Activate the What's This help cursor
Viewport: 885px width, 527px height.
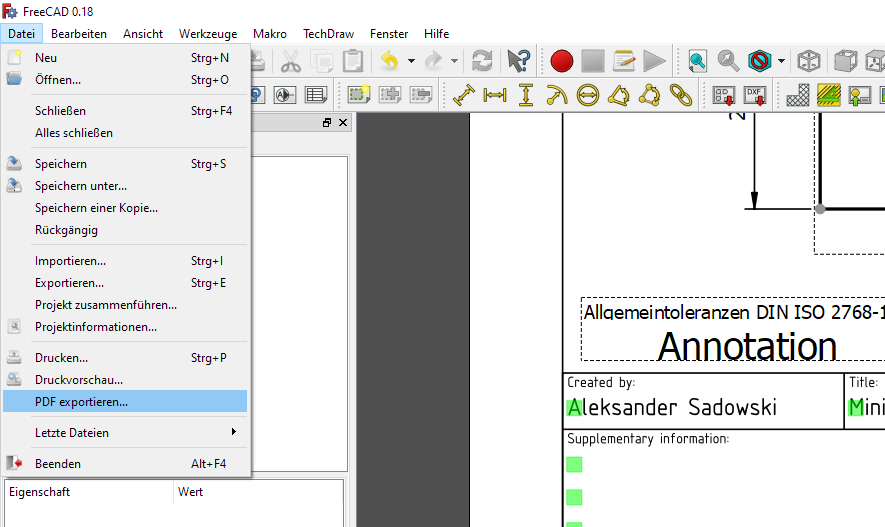tap(518, 61)
